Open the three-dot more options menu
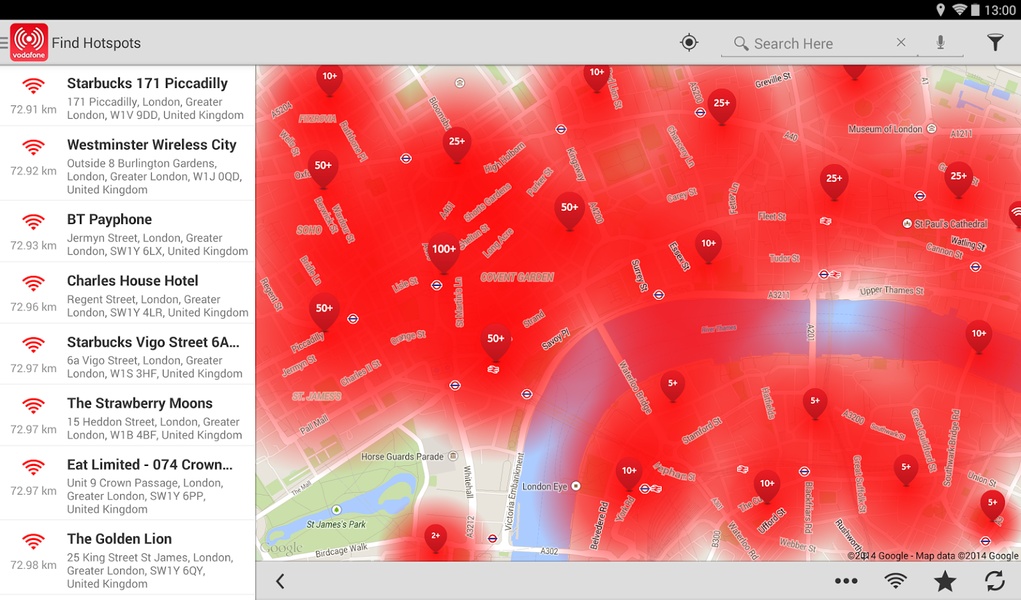 click(846, 581)
